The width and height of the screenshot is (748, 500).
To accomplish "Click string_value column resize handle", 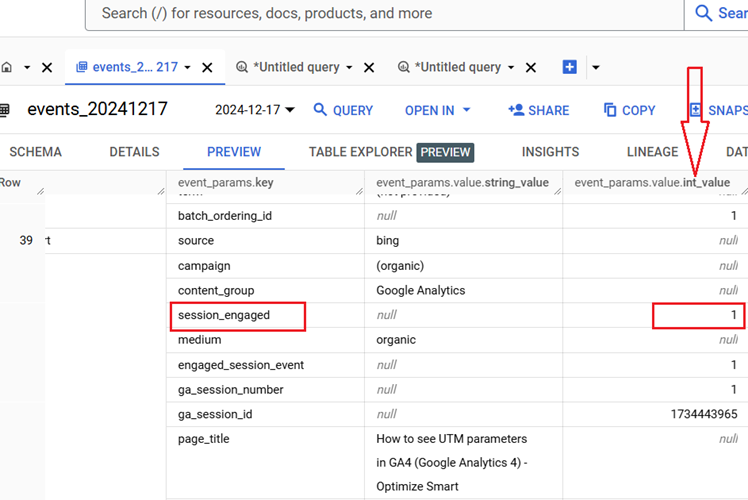I will tap(558, 191).
